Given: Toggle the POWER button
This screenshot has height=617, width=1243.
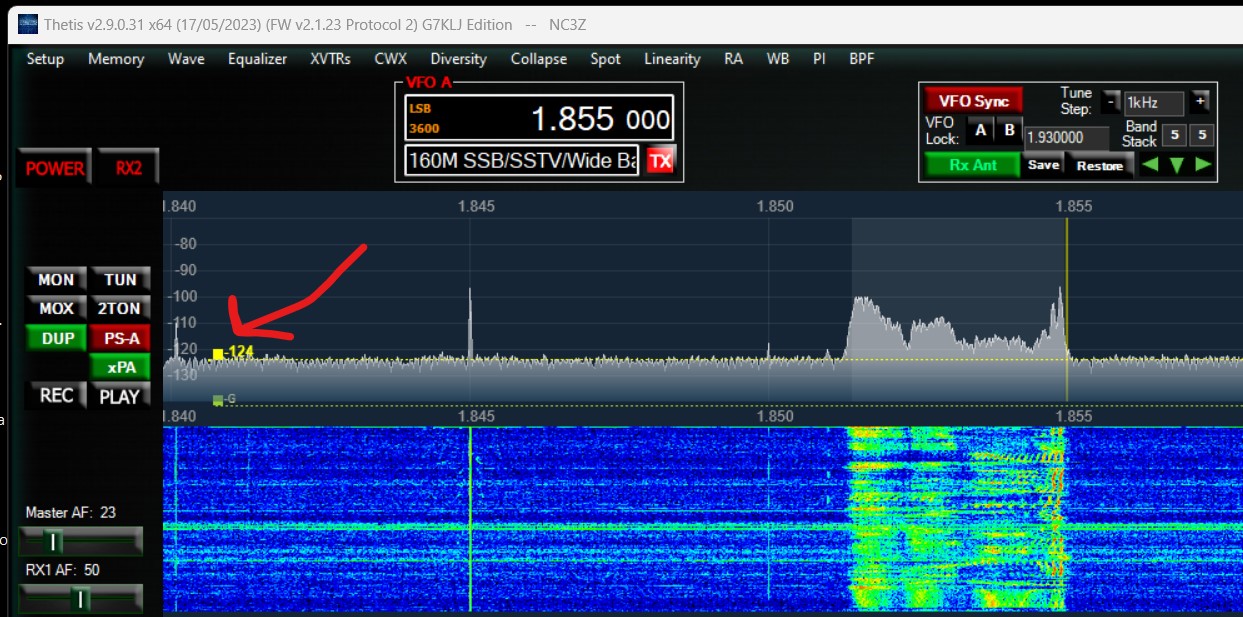Looking at the screenshot, I should click(55, 168).
